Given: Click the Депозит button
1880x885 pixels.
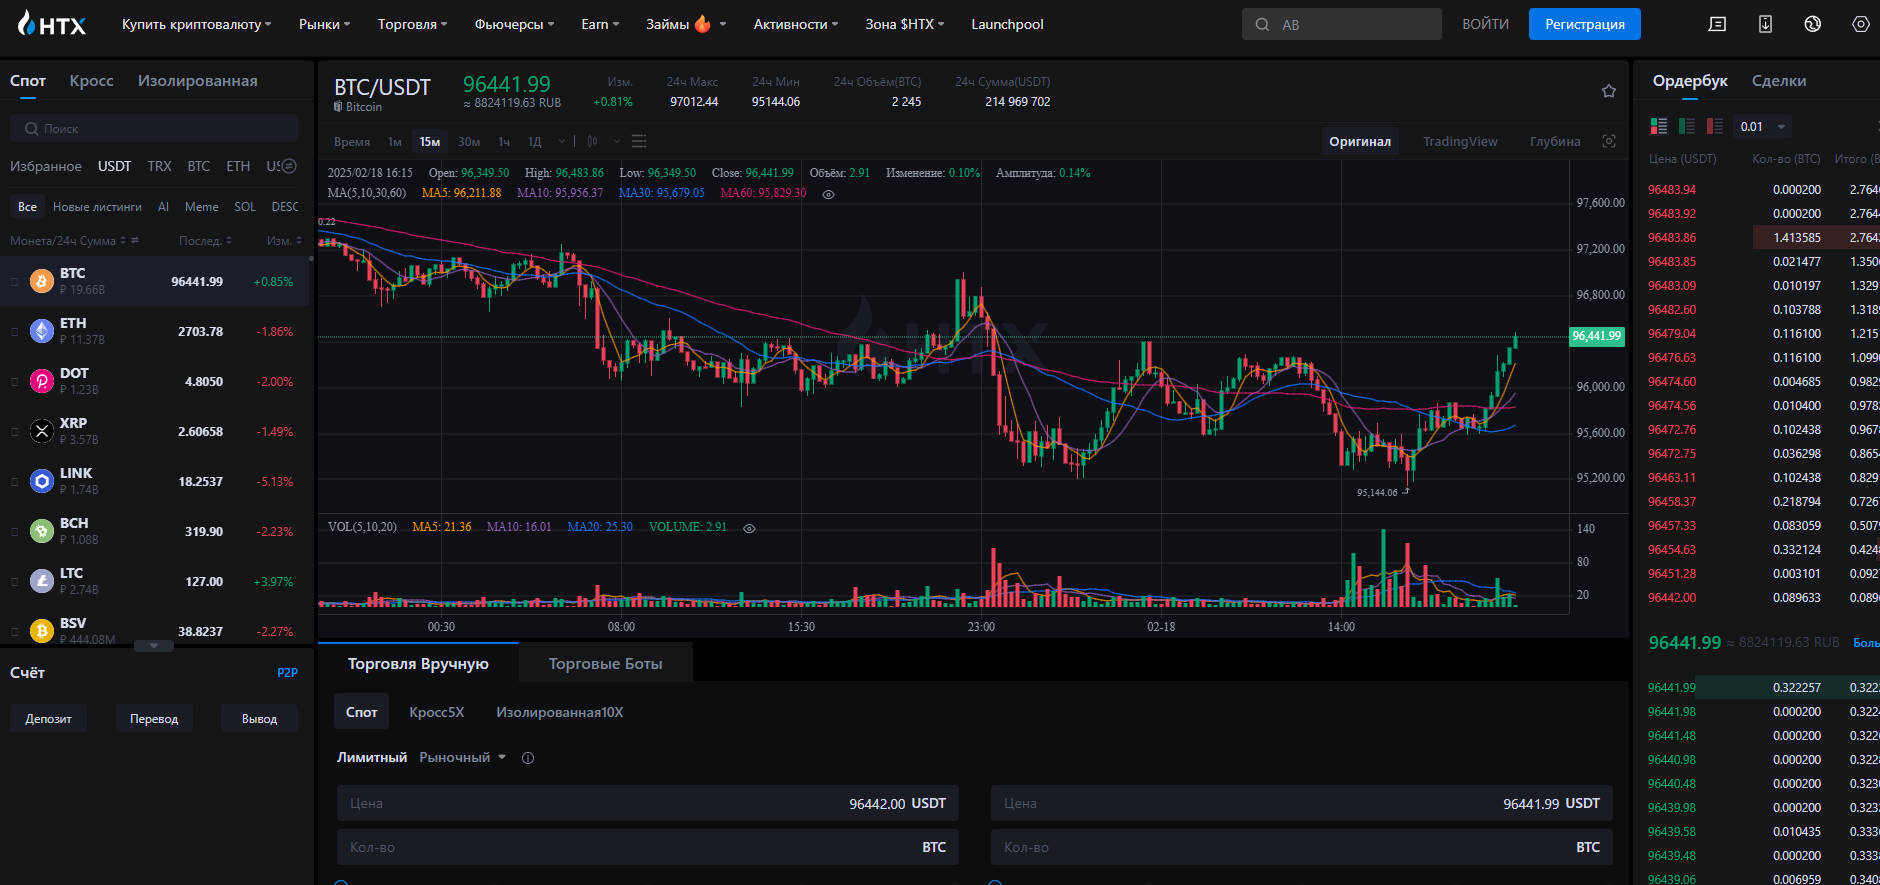Looking at the screenshot, I should (x=48, y=718).
